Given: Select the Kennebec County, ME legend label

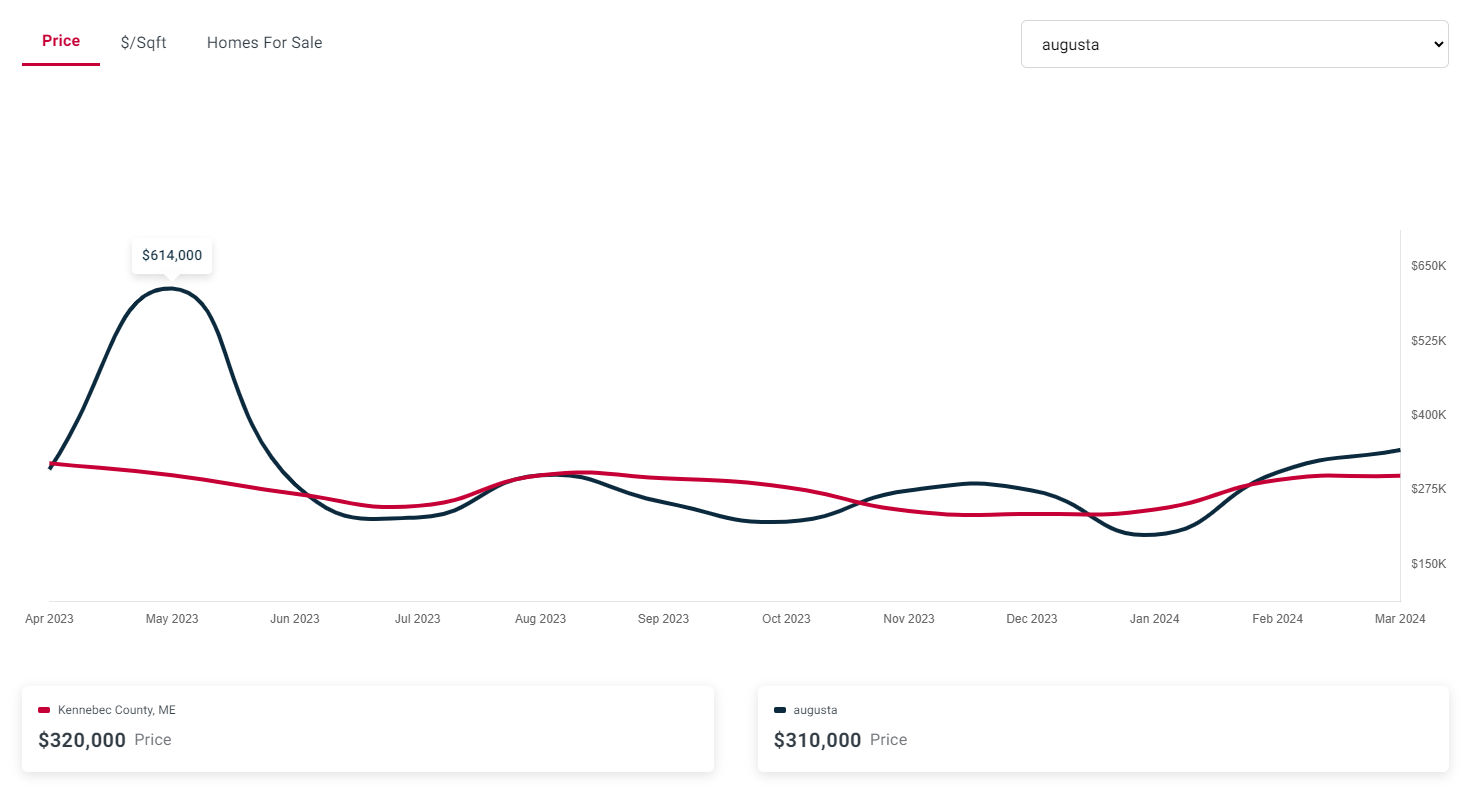Looking at the screenshot, I should (117, 710).
